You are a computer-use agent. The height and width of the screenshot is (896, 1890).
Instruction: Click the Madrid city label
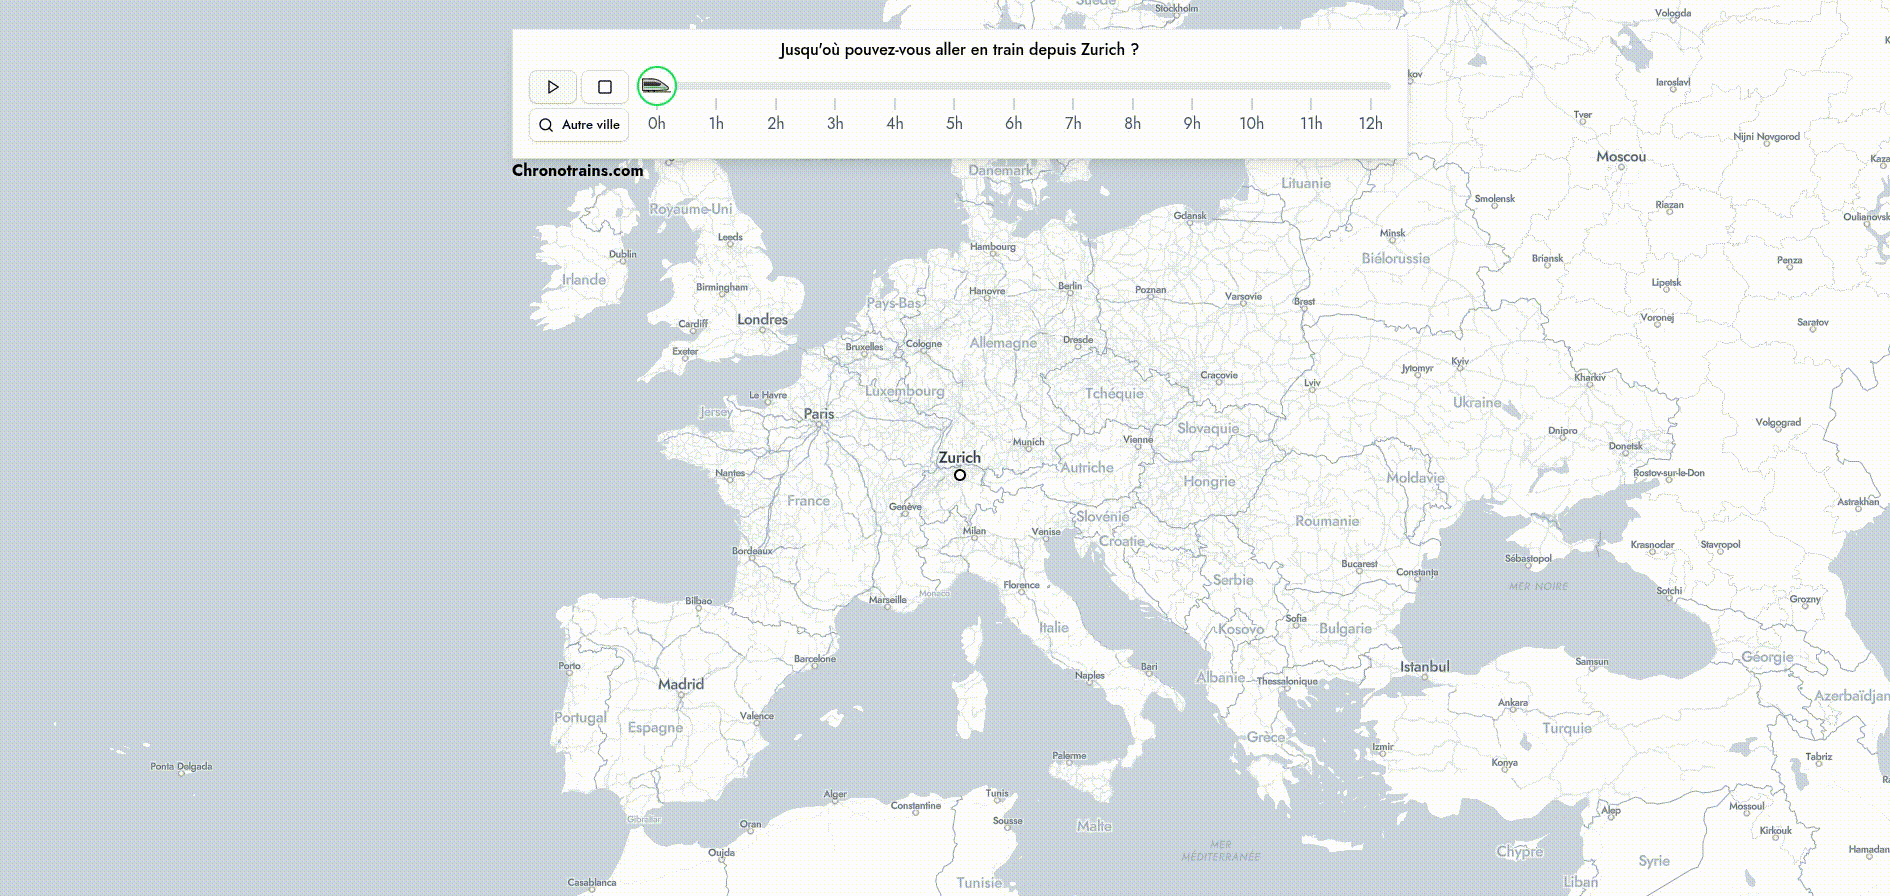click(x=681, y=684)
